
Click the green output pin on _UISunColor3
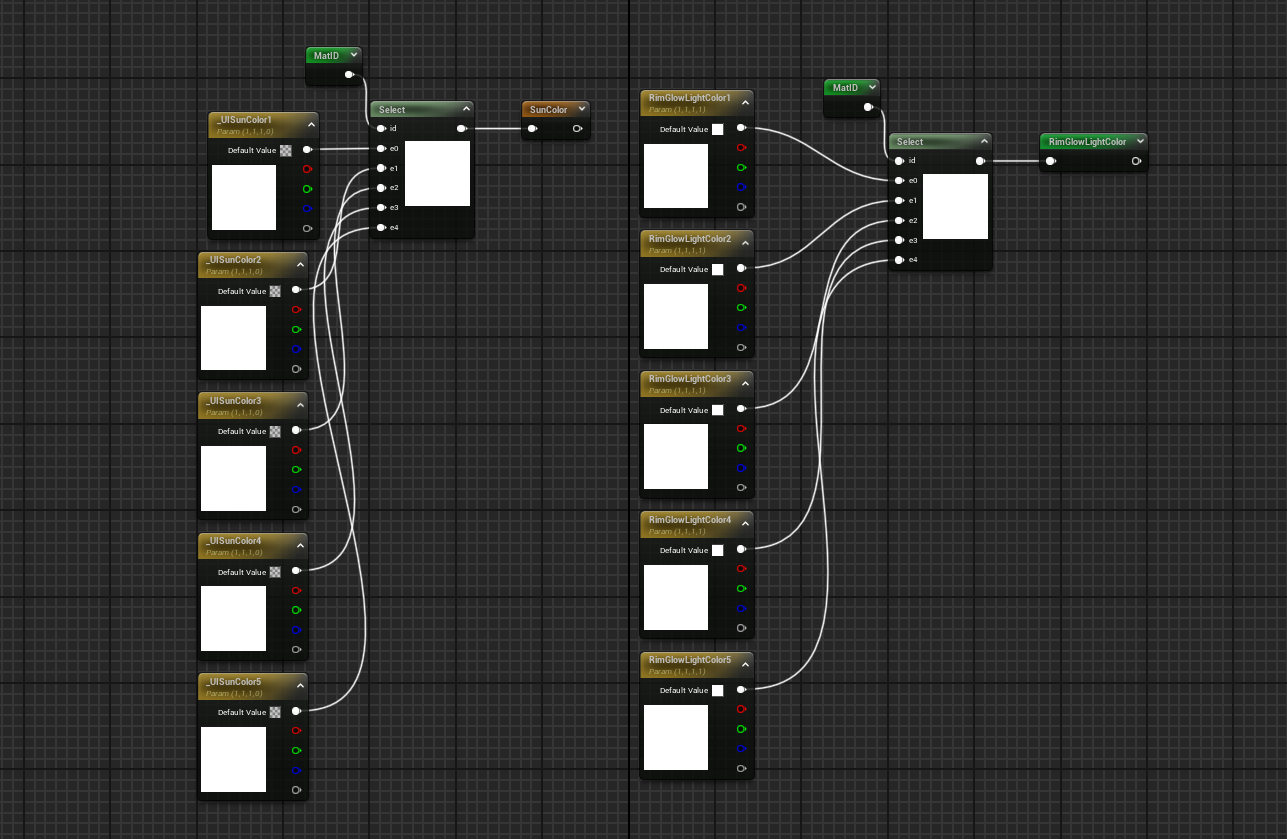point(296,470)
